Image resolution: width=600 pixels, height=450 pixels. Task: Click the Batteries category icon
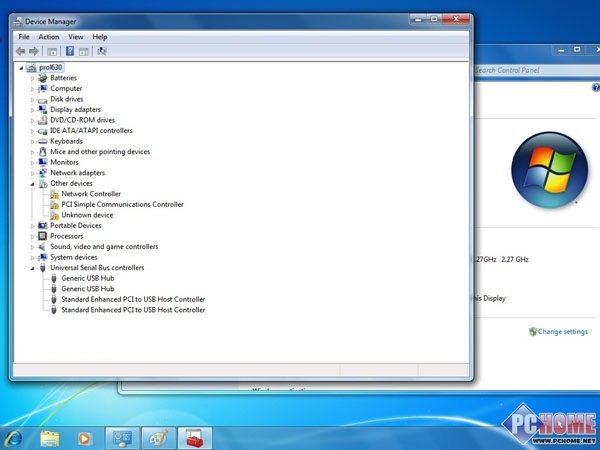[x=42, y=78]
